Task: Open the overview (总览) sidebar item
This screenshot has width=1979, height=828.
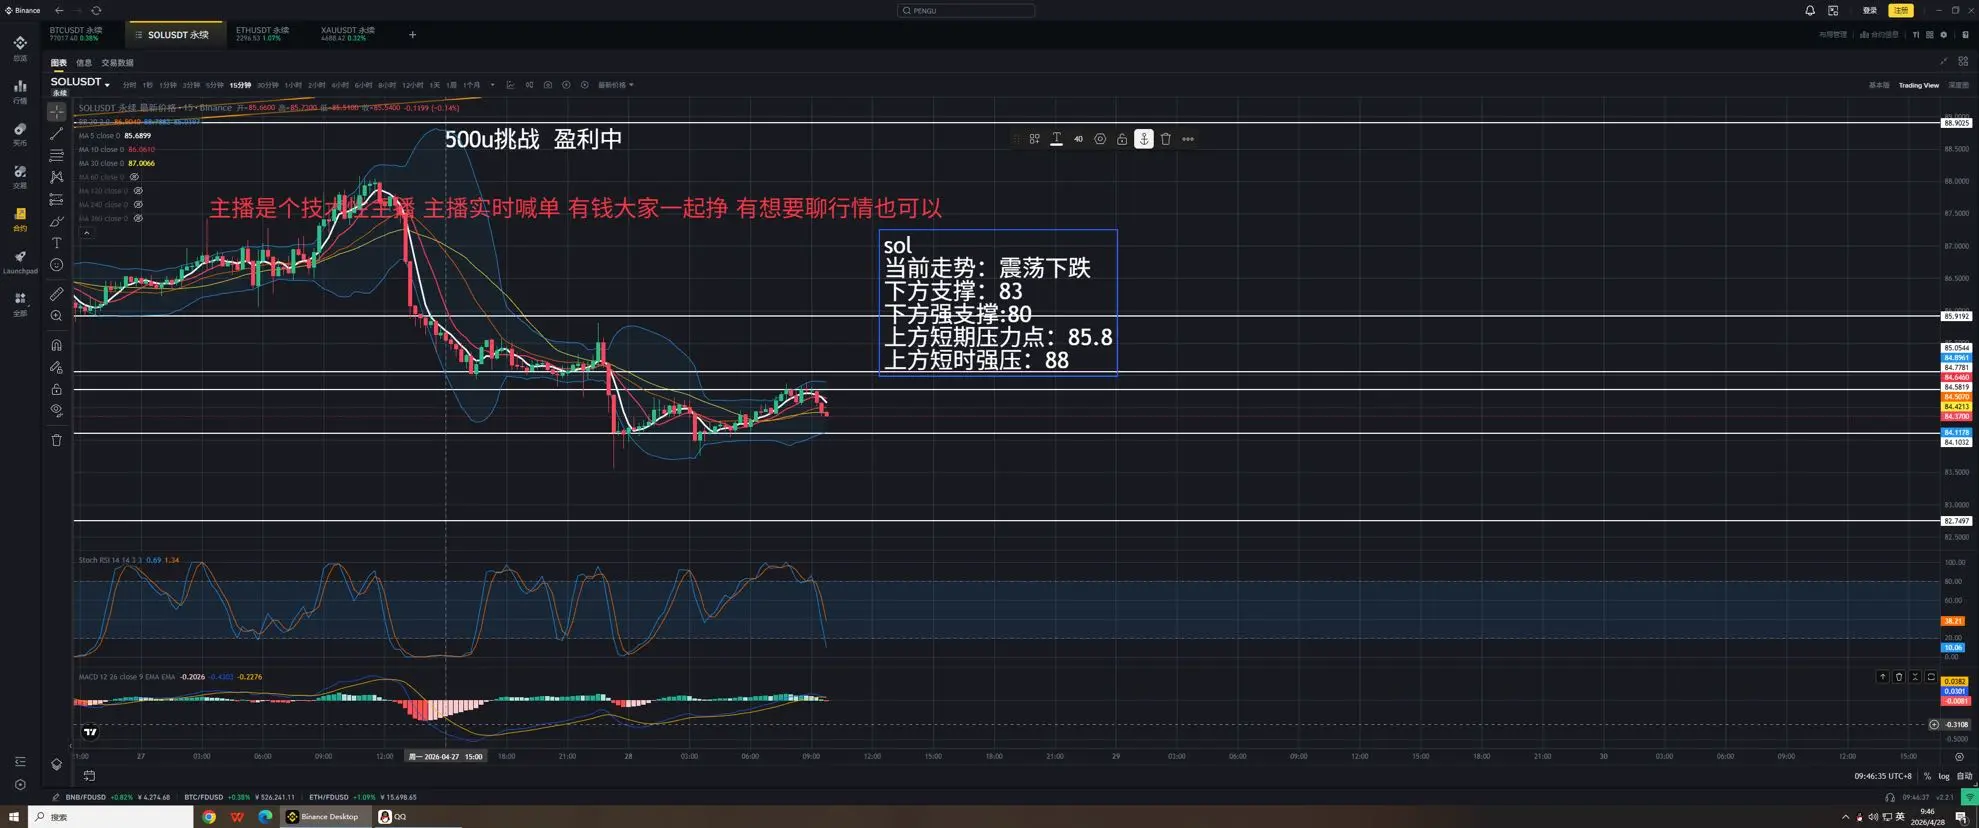Action: pos(20,48)
